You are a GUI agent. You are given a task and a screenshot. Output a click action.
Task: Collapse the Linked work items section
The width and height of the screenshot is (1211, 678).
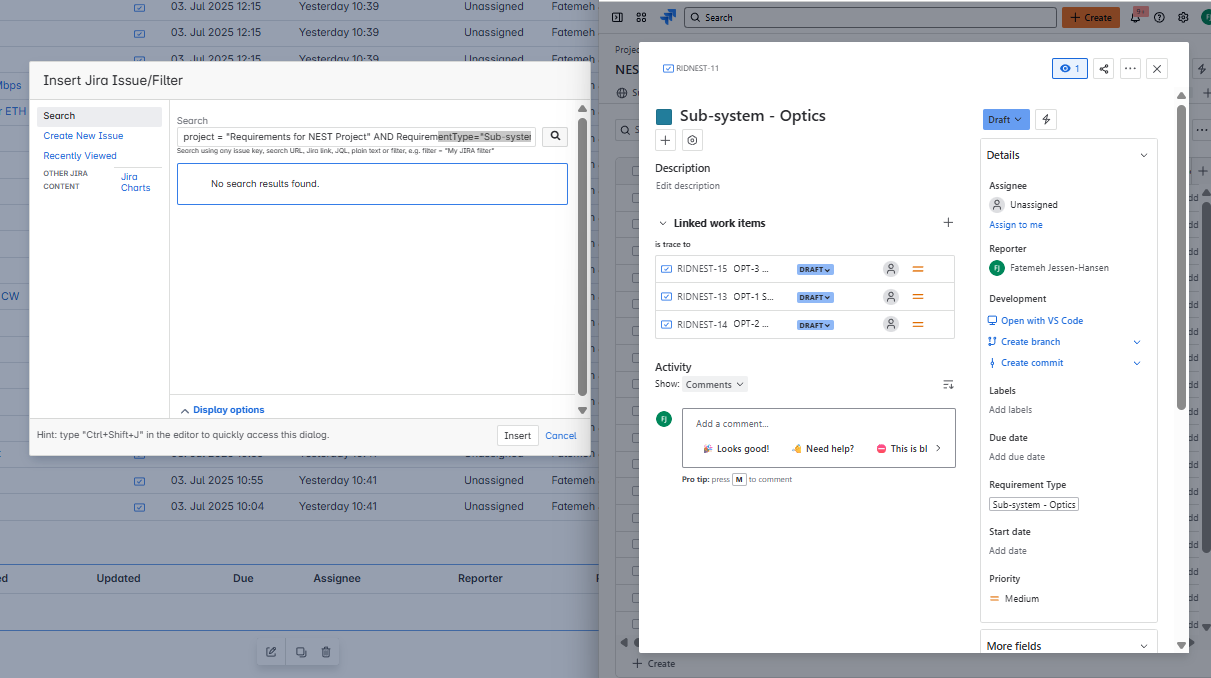pyautogui.click(x=662, y=223)
